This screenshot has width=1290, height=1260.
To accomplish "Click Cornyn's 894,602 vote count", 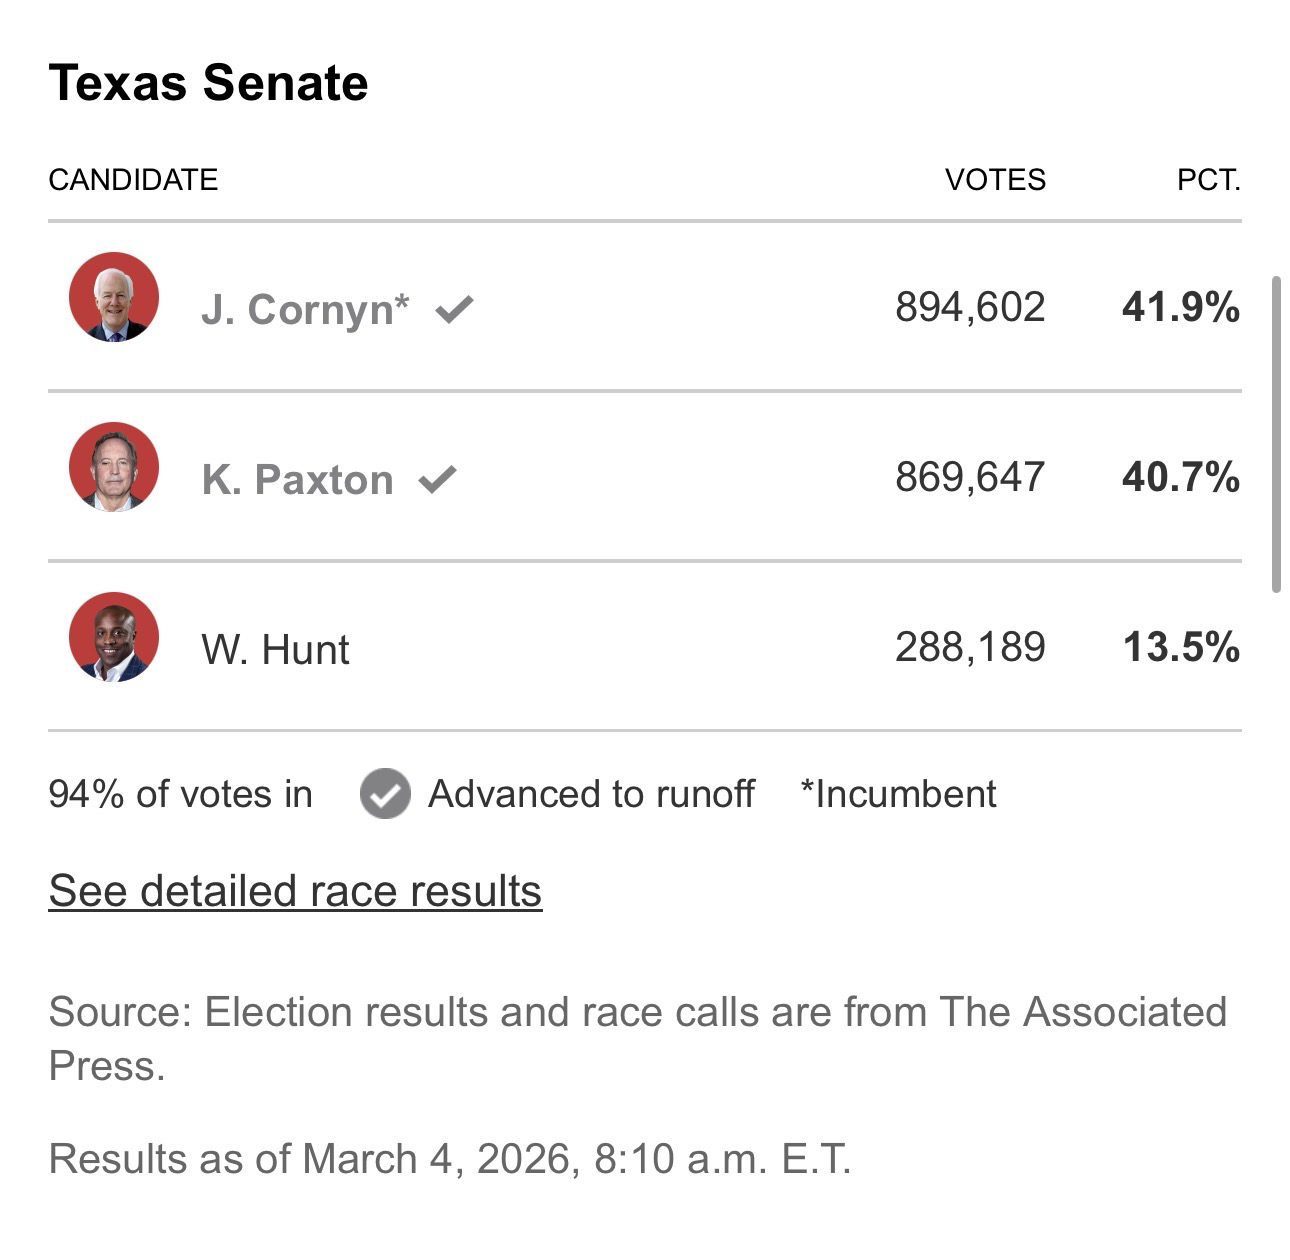I will (x=970, y=307).
